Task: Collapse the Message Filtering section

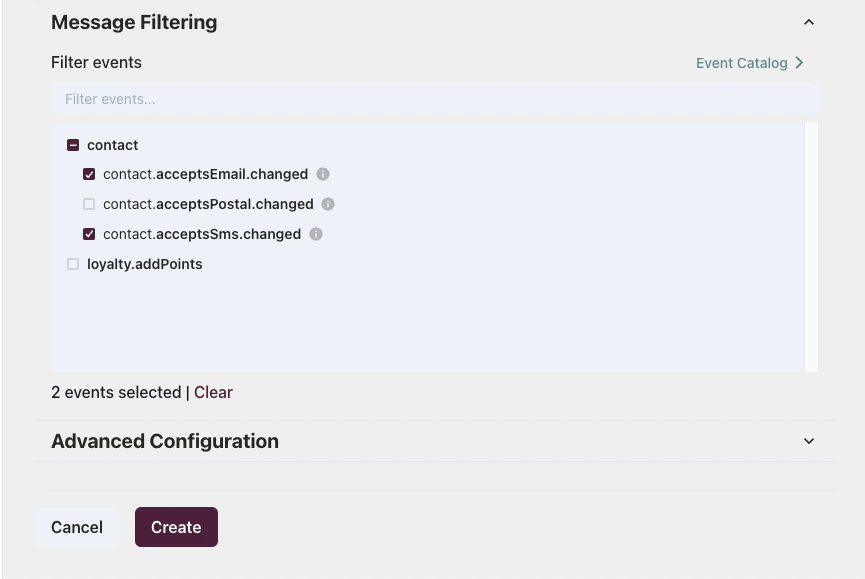Action: click(810, 21)
